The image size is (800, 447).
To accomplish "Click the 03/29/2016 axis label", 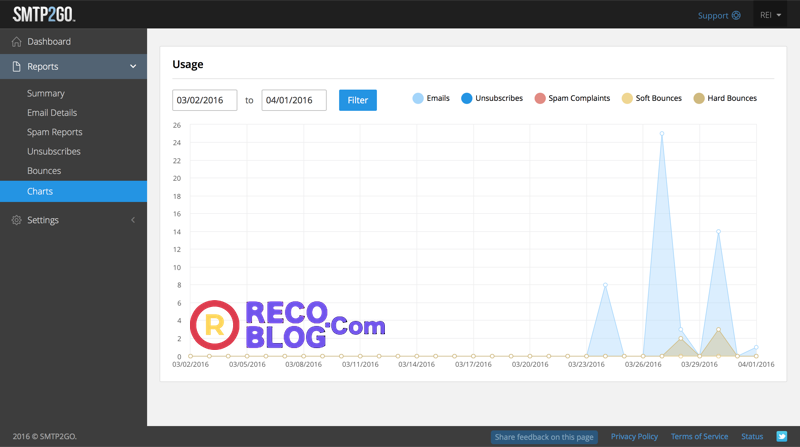I will [x=699, y=364].
